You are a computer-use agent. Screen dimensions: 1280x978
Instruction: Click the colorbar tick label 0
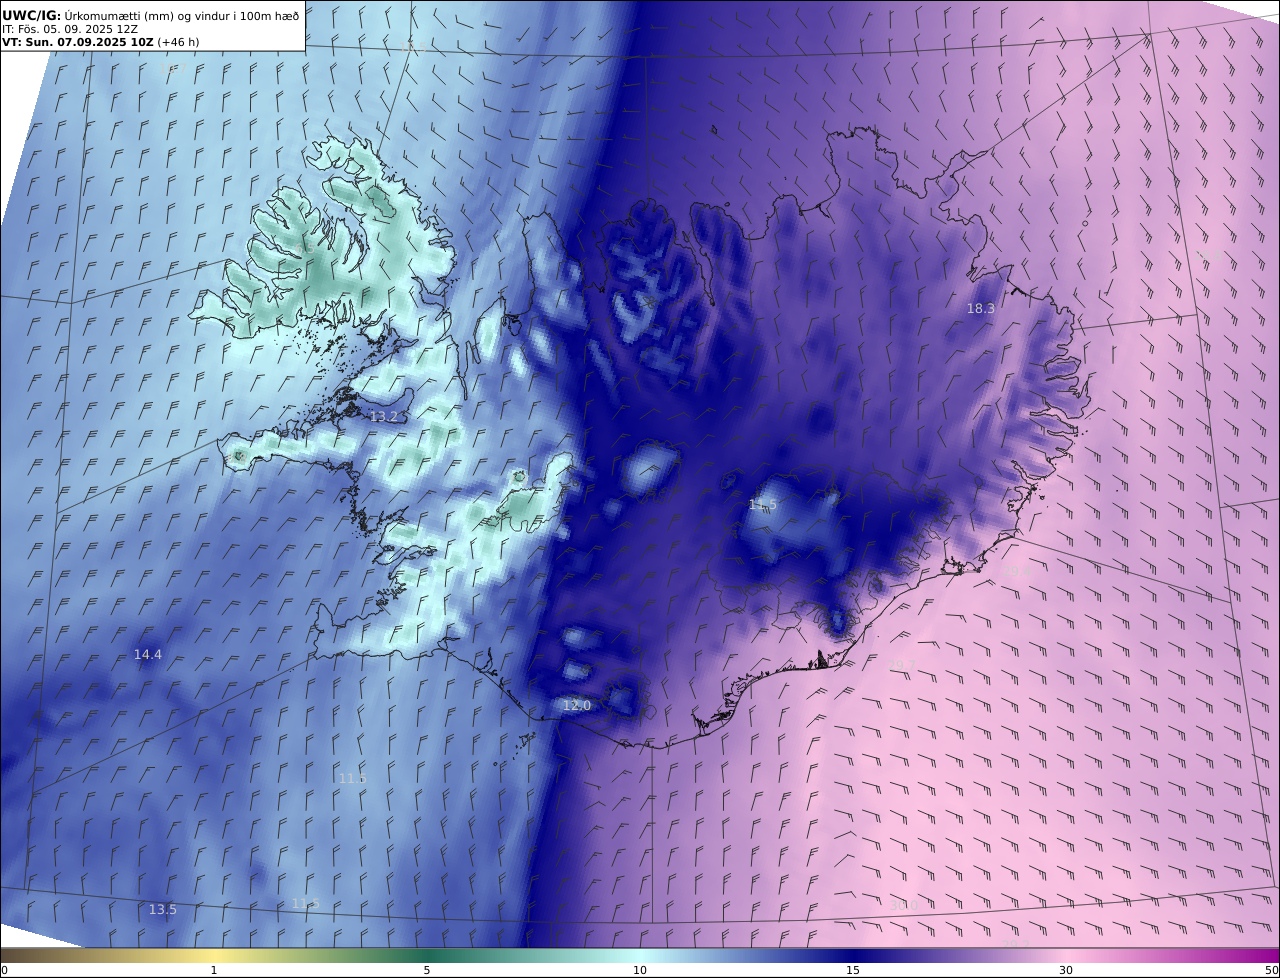(4, 970)
